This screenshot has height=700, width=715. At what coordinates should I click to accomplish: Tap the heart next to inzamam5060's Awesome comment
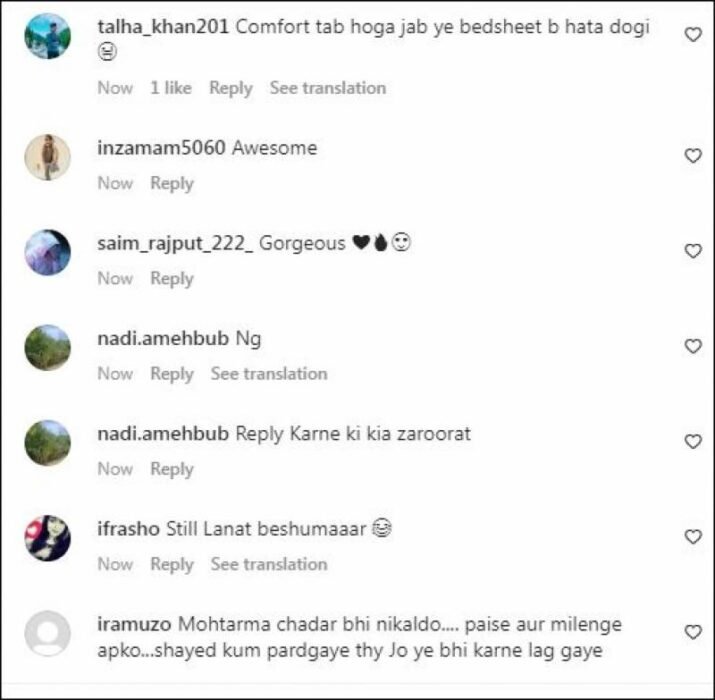(693, 156)
